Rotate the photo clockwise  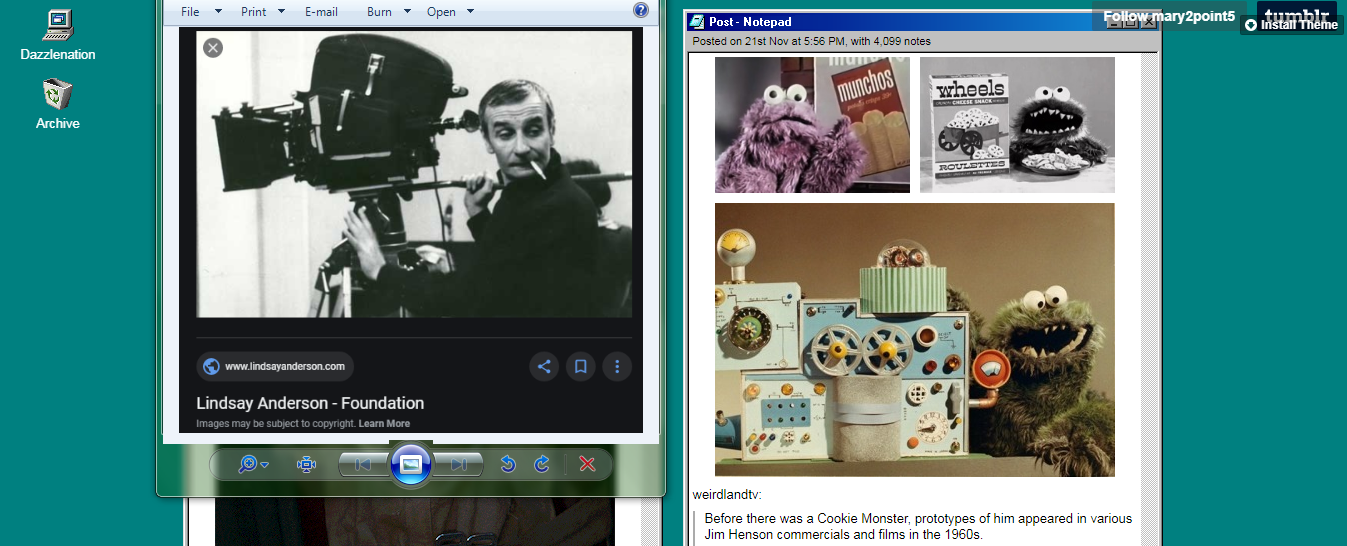point(542,464)
